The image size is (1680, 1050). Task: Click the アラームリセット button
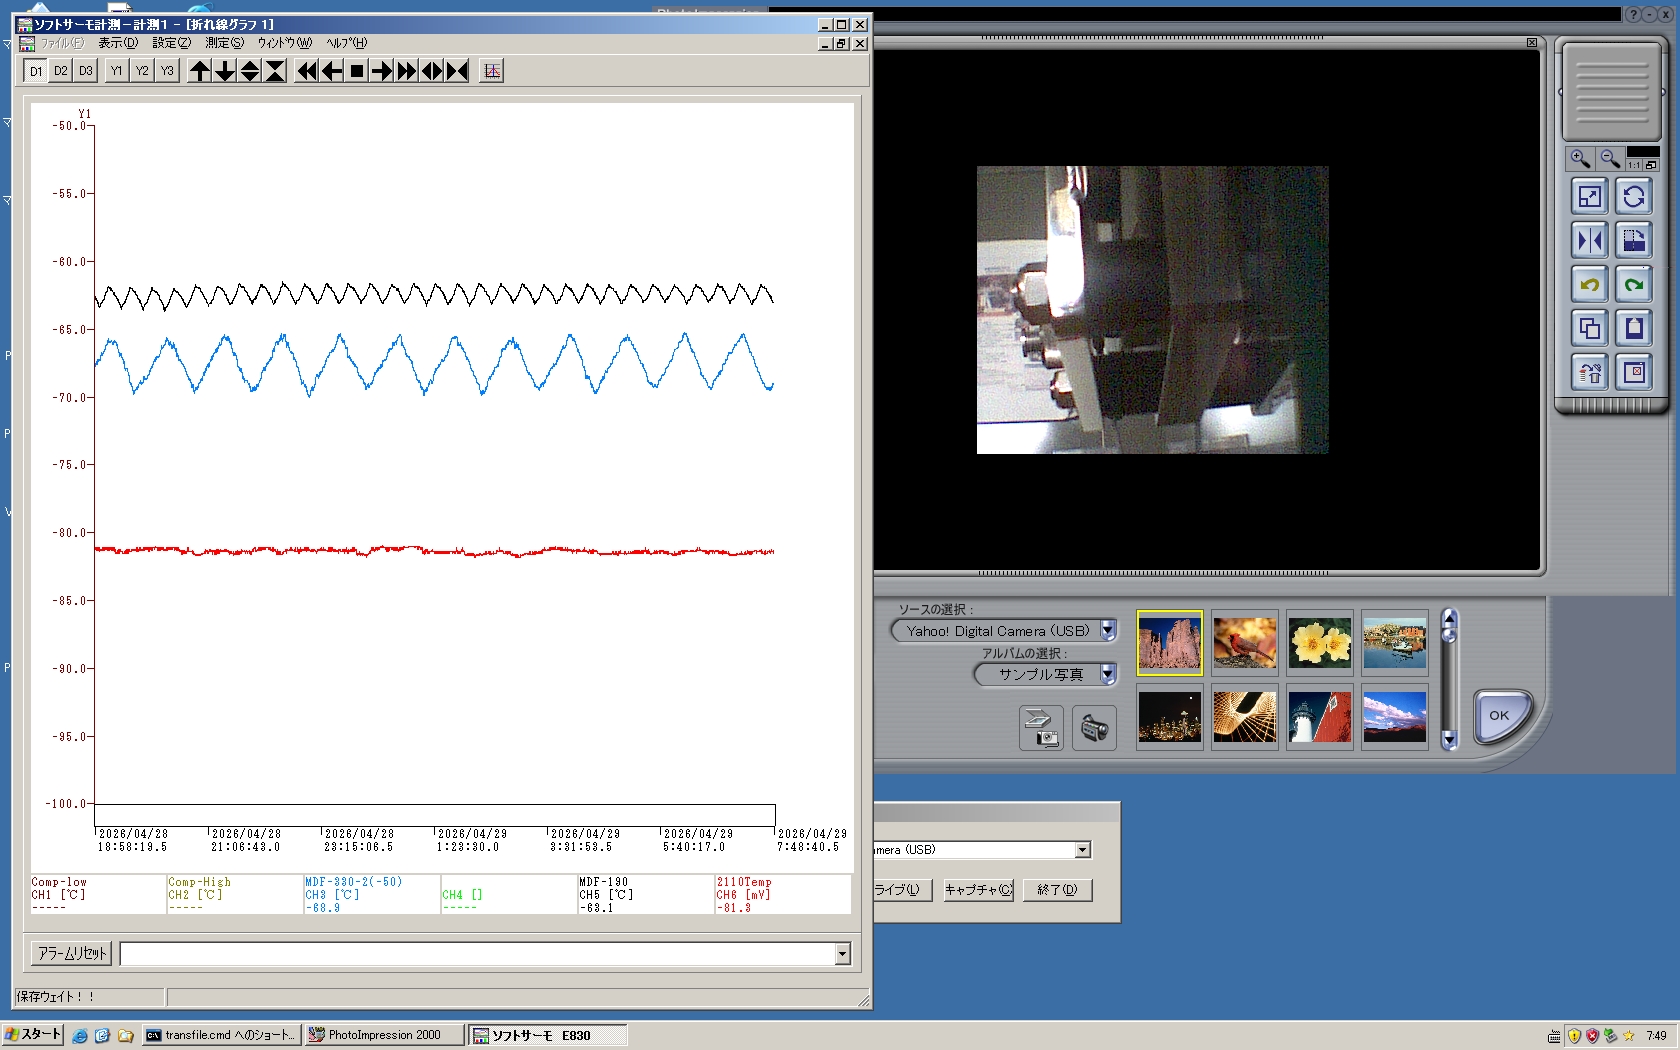72,954
